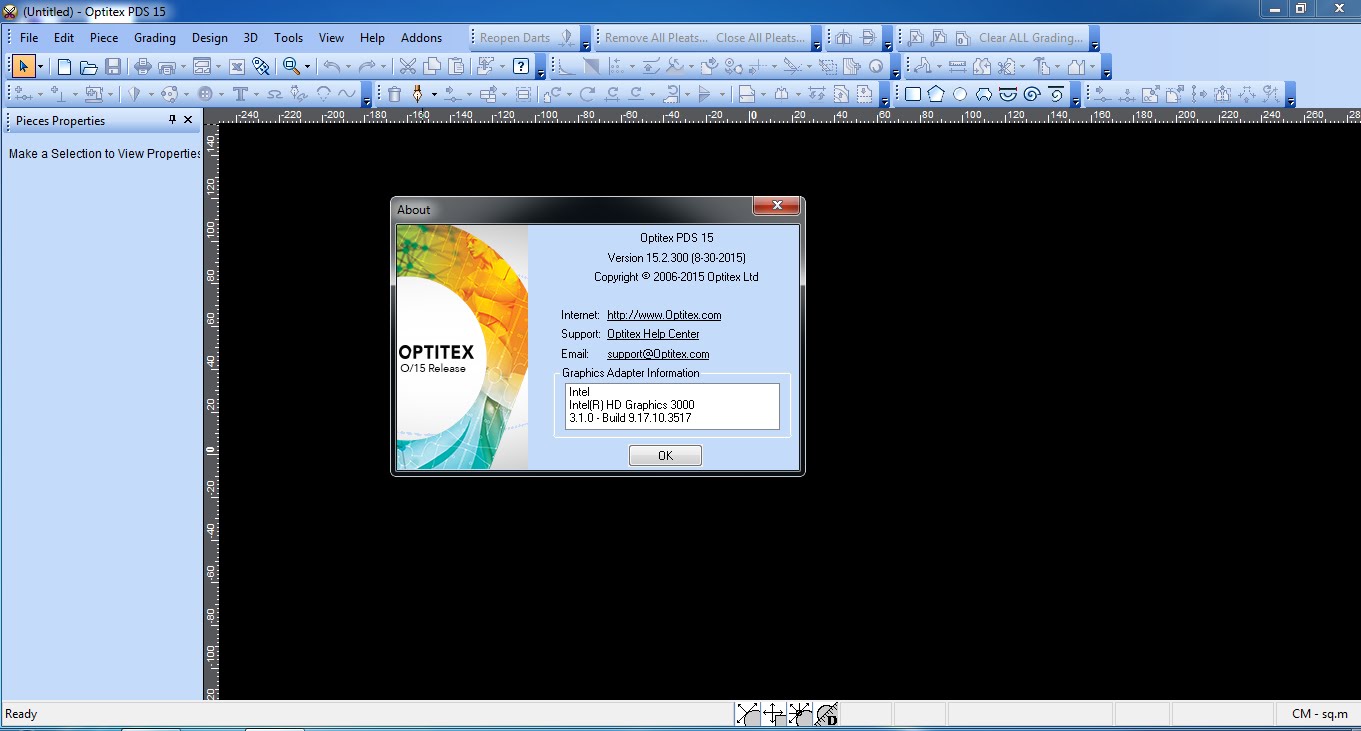This screenshot has width=1361, height=731.
Task: Open the File menu
Action: tap(29, 38)
